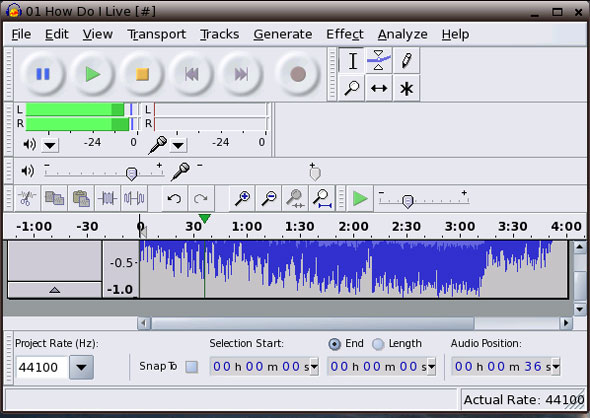
Task: Click the yellow Stop button
Action: coord(142,74)
